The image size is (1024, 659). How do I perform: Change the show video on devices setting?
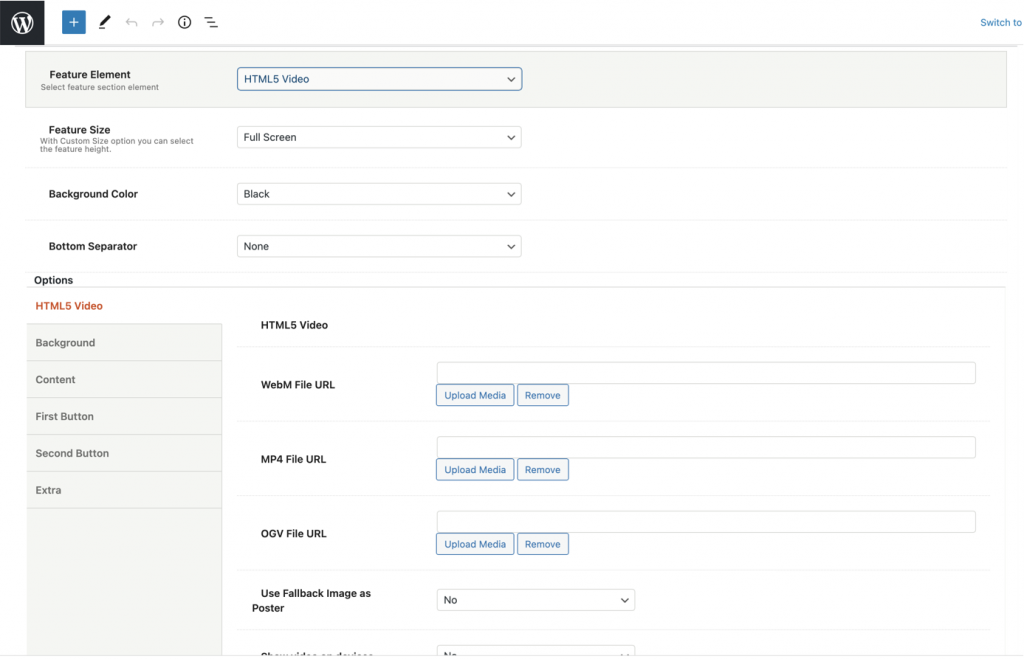coord(535,653)
